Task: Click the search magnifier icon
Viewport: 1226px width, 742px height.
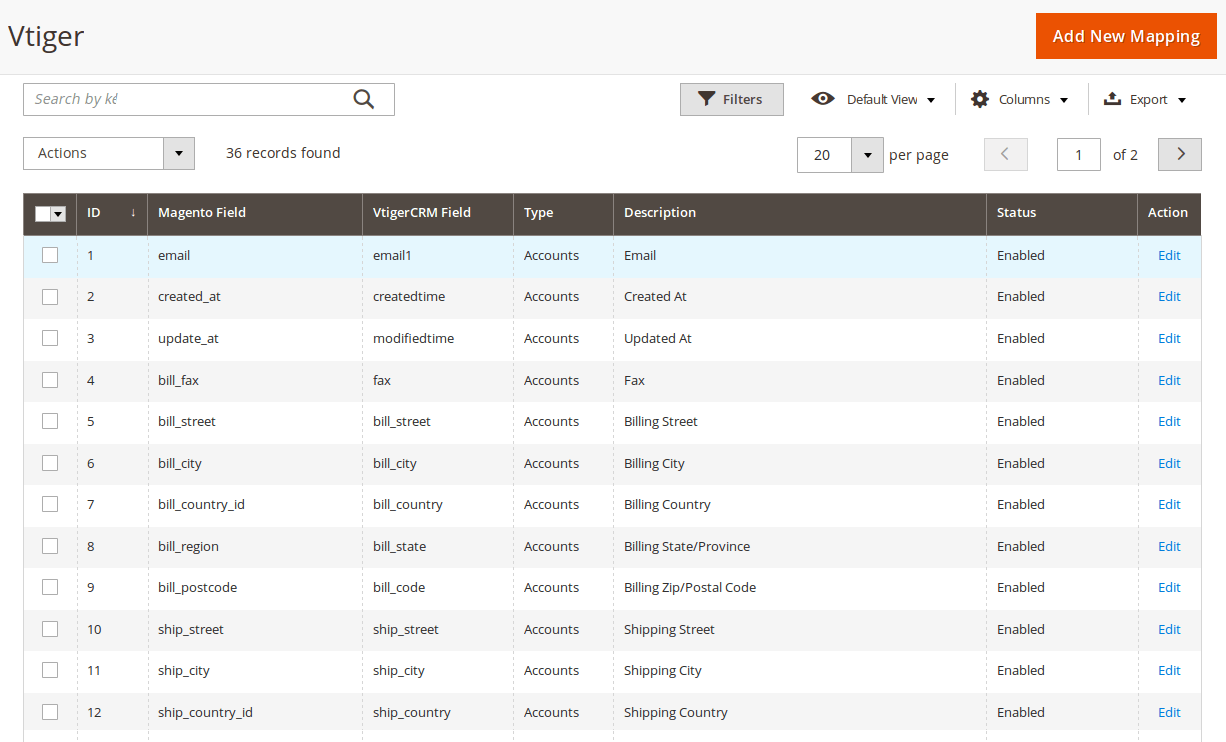Action: point(364,99)
